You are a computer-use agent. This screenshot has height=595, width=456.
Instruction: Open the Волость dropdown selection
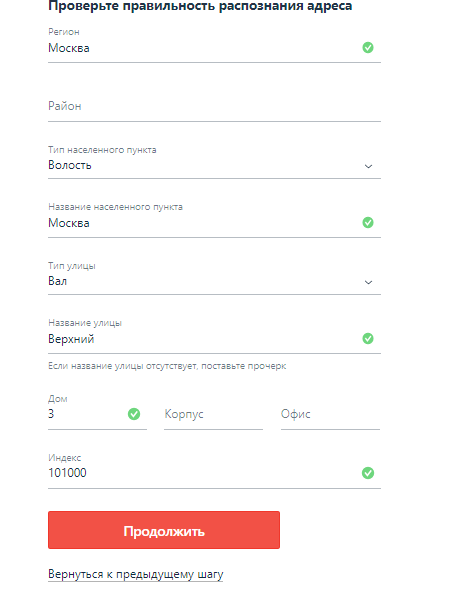click(214, 162)
